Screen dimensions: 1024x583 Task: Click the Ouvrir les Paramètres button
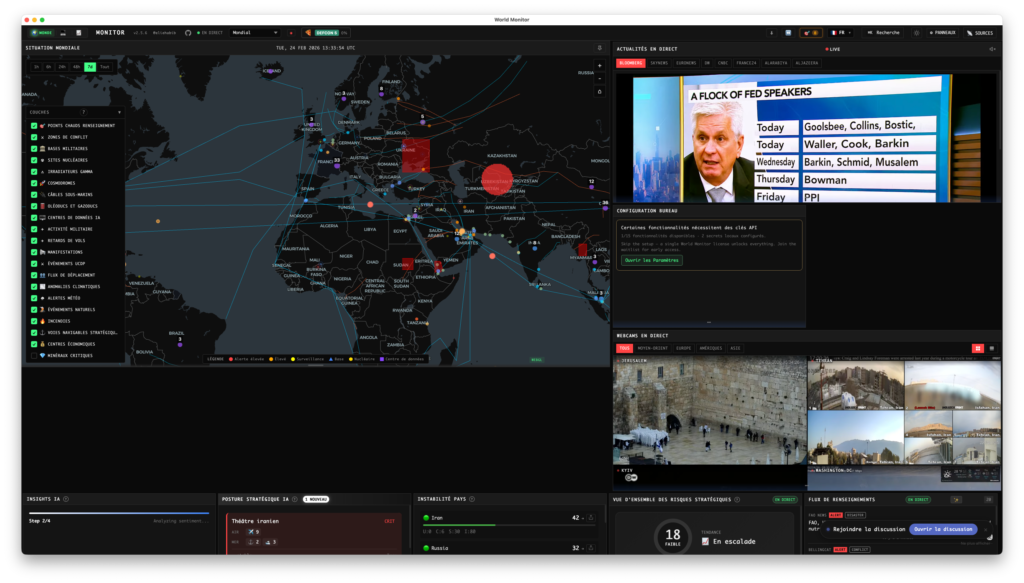click(652, 260)
